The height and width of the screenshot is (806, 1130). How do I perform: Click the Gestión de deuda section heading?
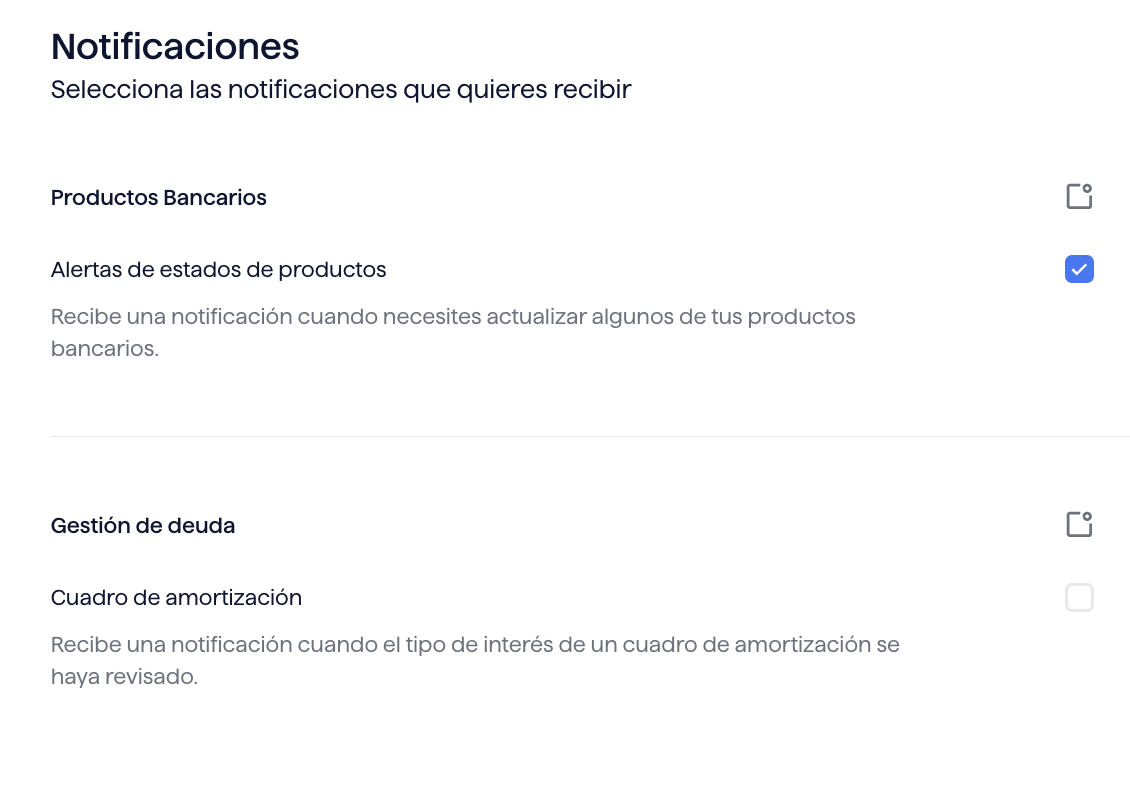click(x=143, y=526)
